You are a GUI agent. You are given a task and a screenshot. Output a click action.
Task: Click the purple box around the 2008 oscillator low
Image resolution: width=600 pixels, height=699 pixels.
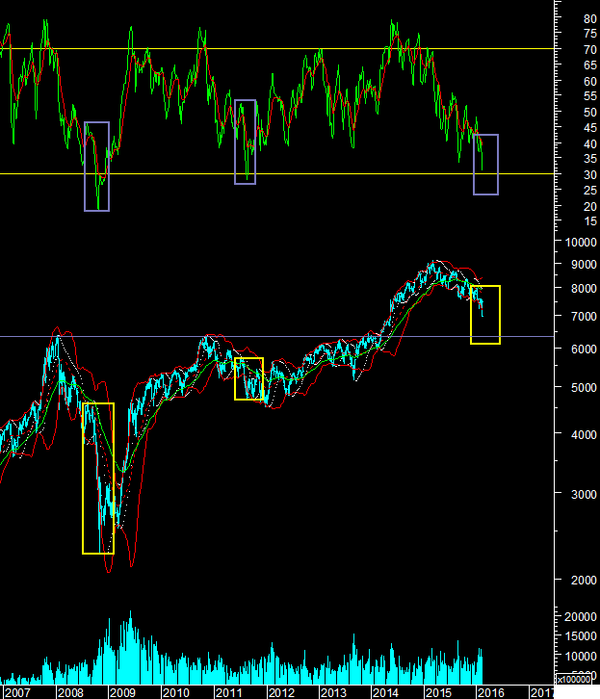coord(97,166)
